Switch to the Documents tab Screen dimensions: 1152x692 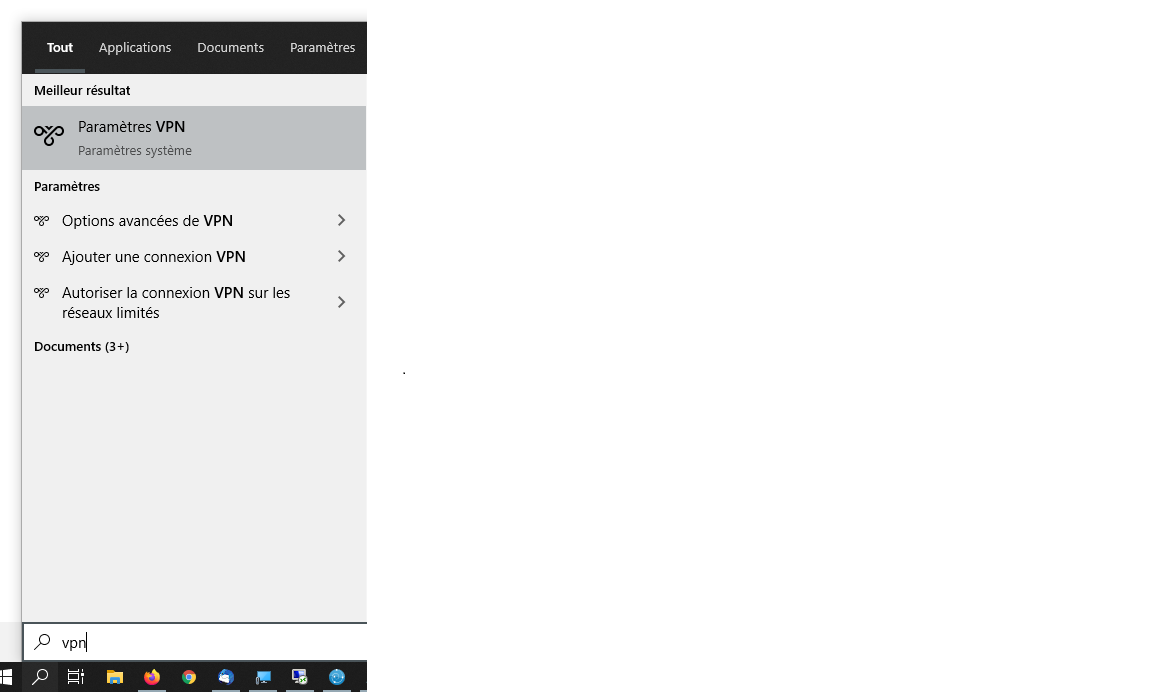(230, 47)
